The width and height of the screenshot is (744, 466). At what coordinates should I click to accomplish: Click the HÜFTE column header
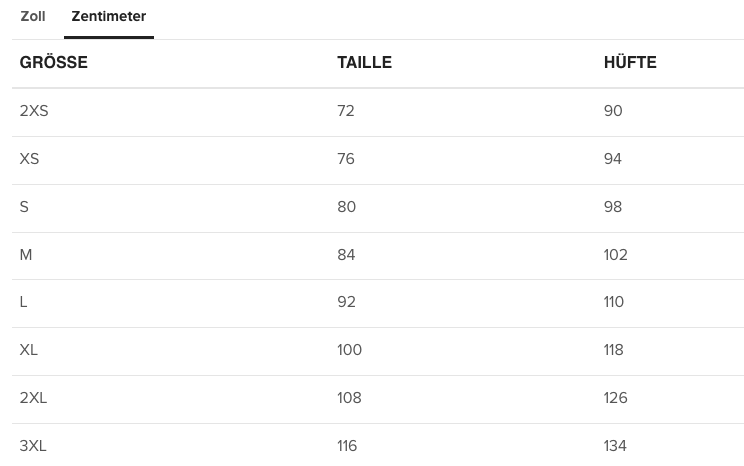pos(630,63)
